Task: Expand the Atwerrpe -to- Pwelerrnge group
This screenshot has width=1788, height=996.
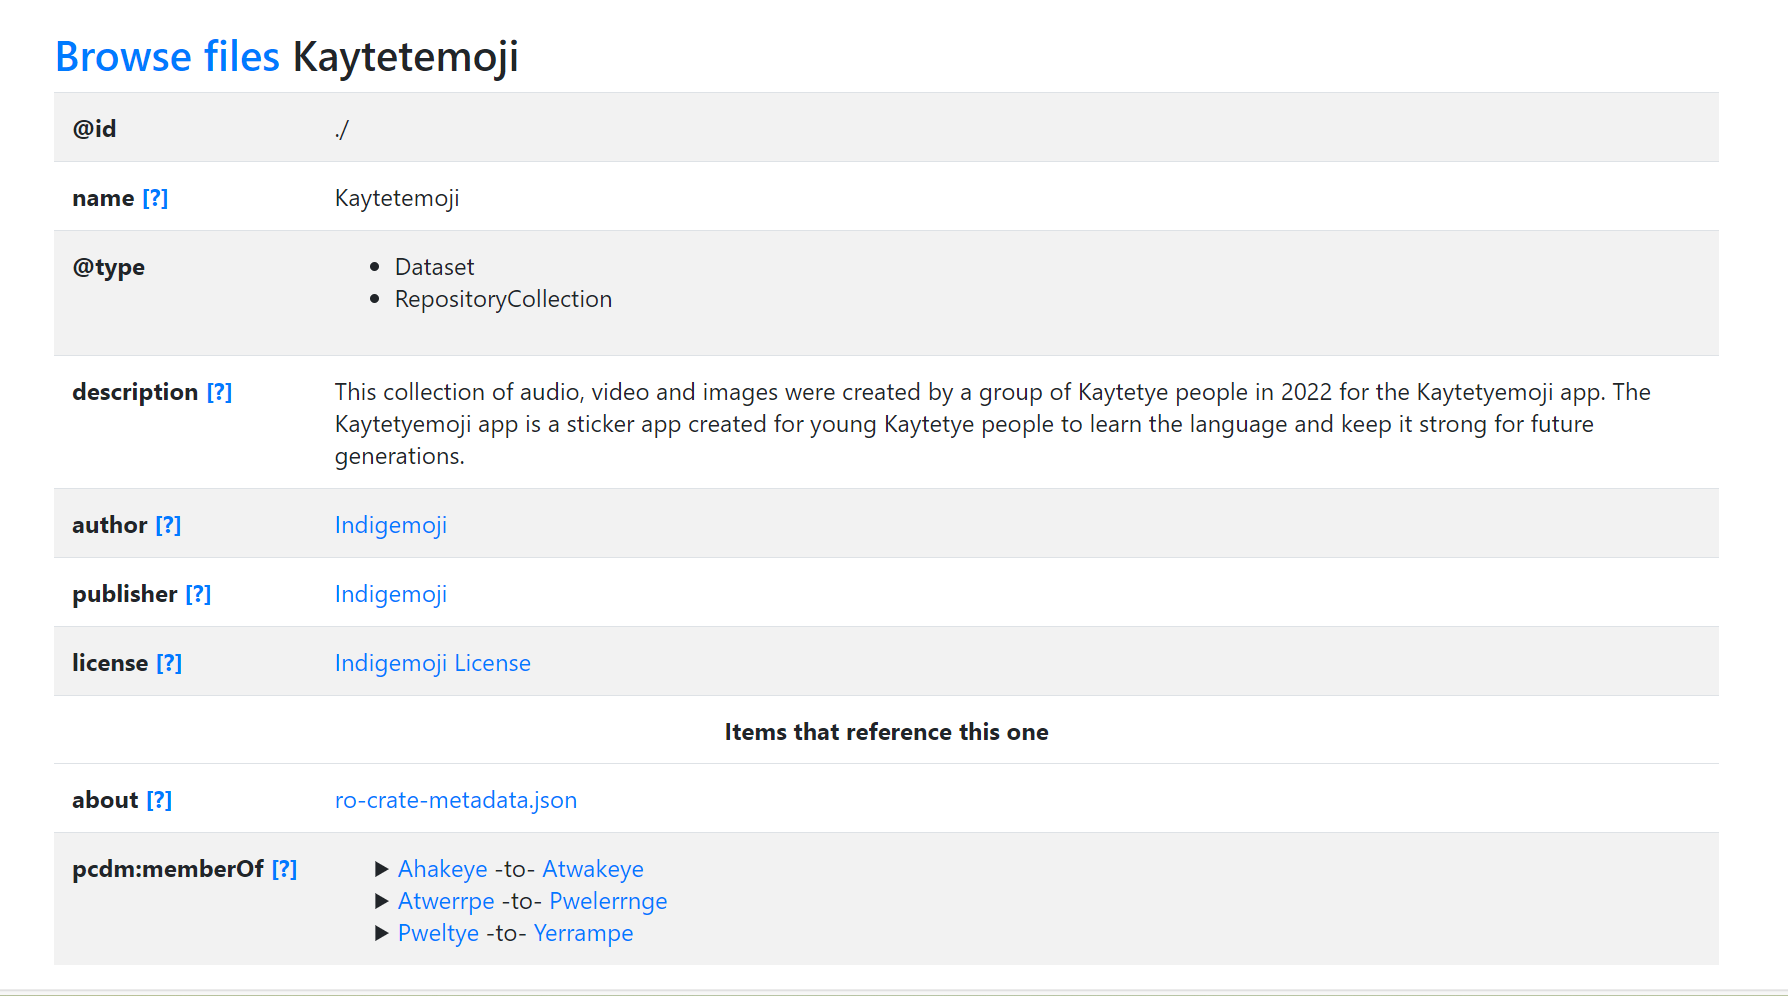Action: click(381, 901)
